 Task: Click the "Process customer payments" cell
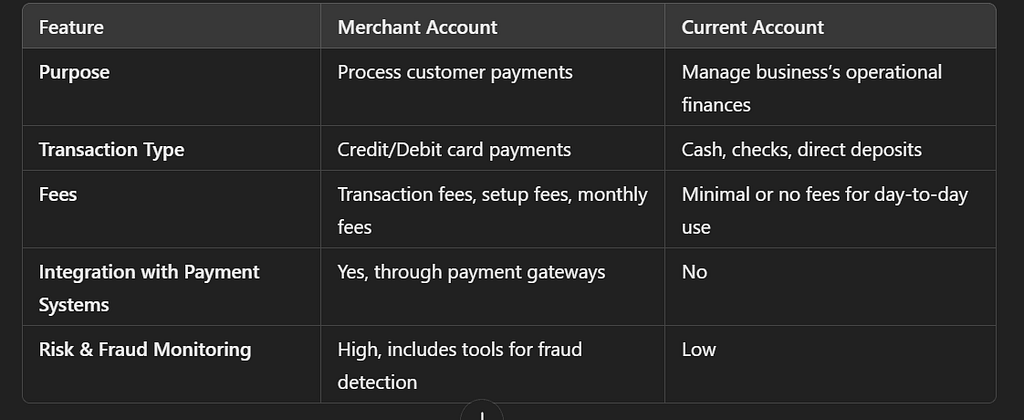coord(454,73)
